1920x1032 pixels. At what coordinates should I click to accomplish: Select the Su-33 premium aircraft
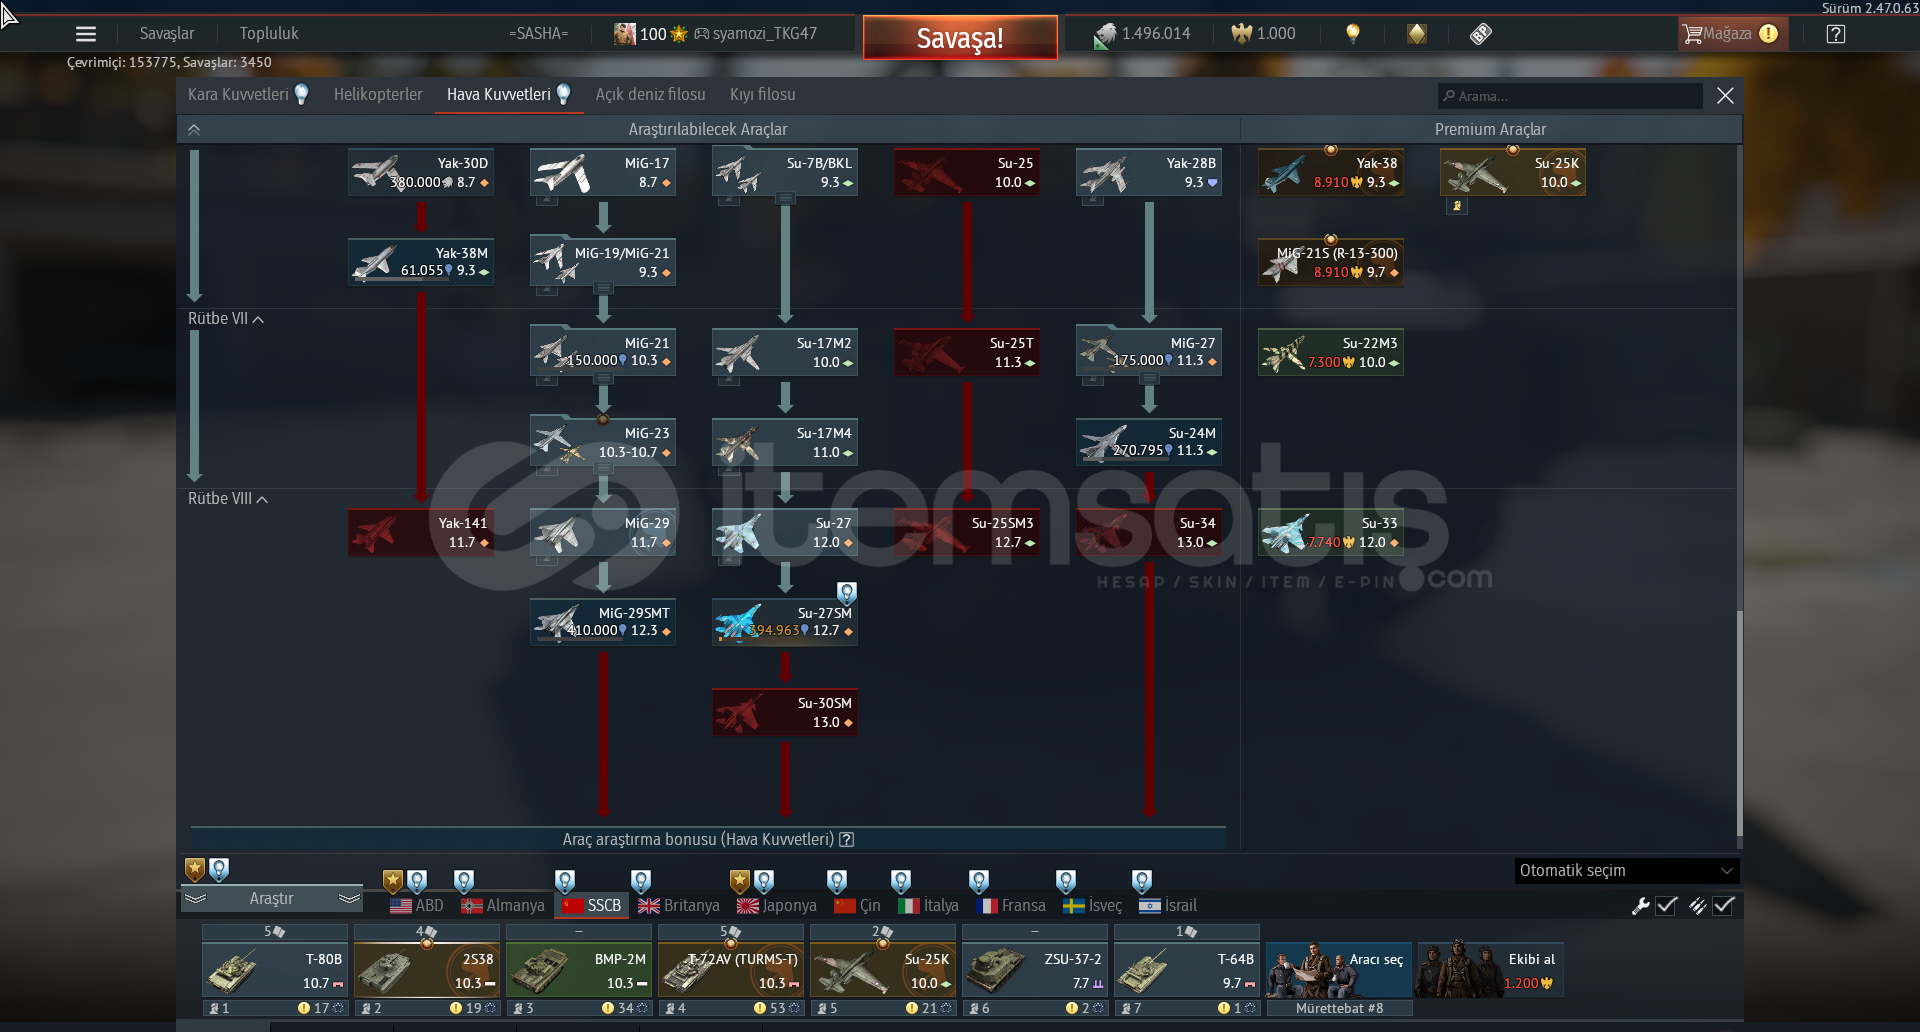coord(1331,532)
